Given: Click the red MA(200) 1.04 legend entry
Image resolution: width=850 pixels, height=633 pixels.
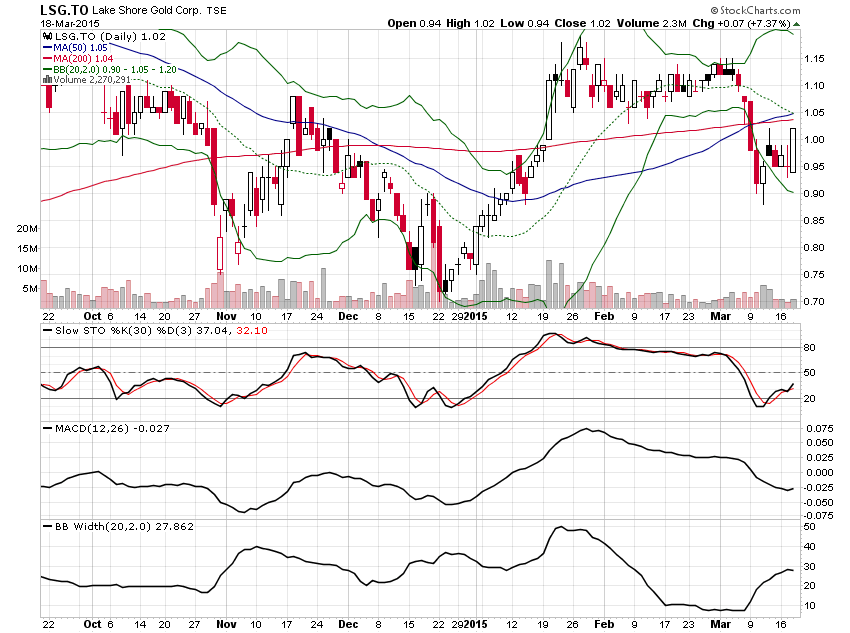Looking at the screenshot, I should click(82, 58).
